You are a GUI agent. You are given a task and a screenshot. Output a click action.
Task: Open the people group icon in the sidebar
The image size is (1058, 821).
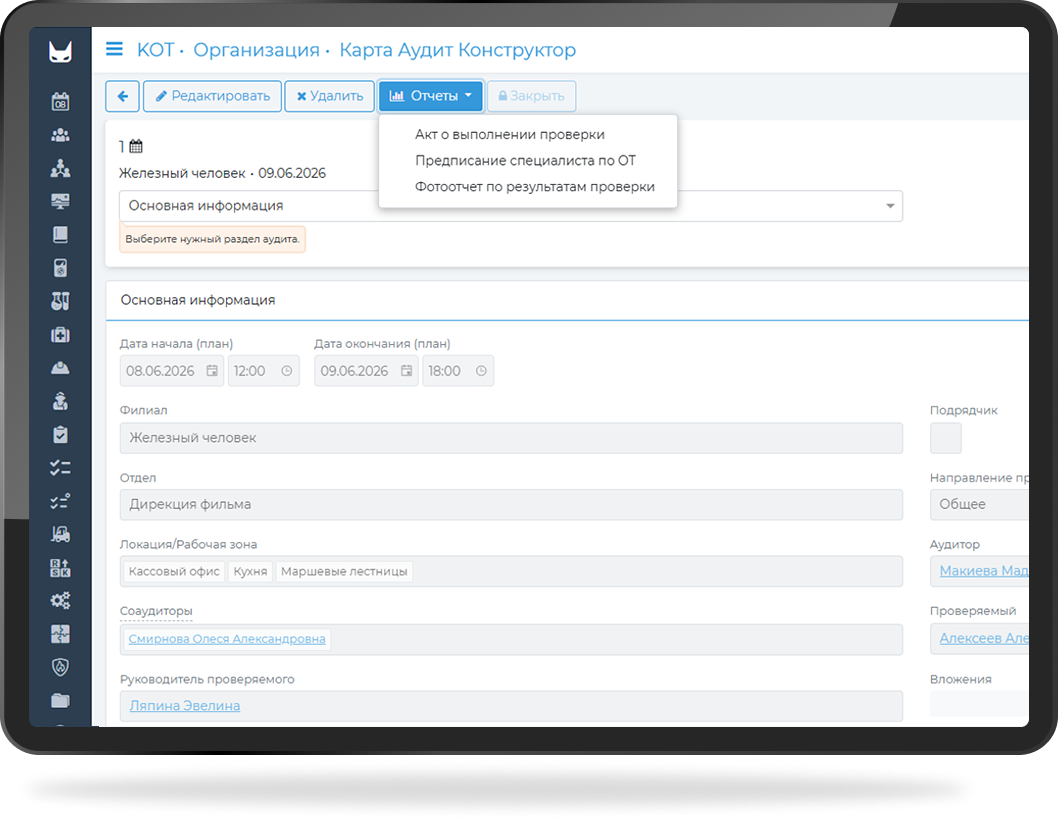click(60, 135)
